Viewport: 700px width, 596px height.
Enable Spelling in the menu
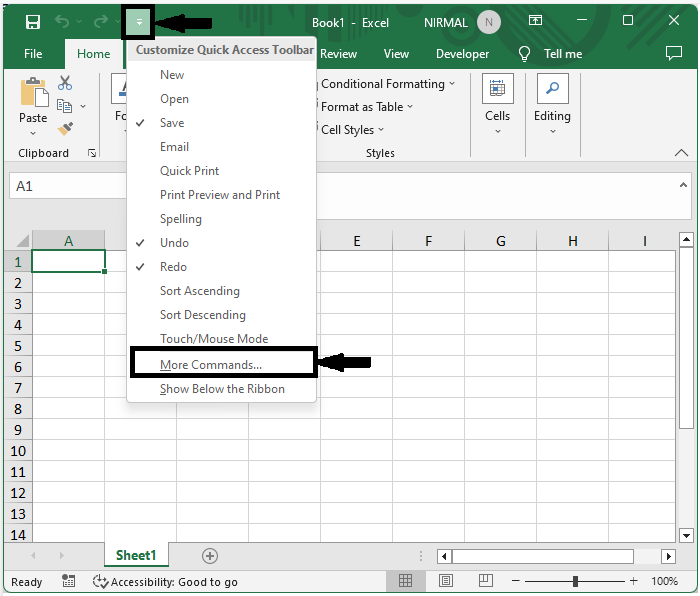point(221,219)
